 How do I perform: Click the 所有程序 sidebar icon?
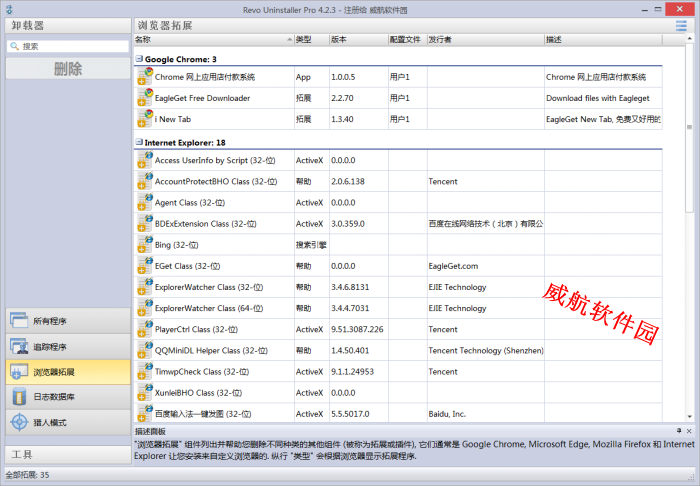click(x=19, y=320)
